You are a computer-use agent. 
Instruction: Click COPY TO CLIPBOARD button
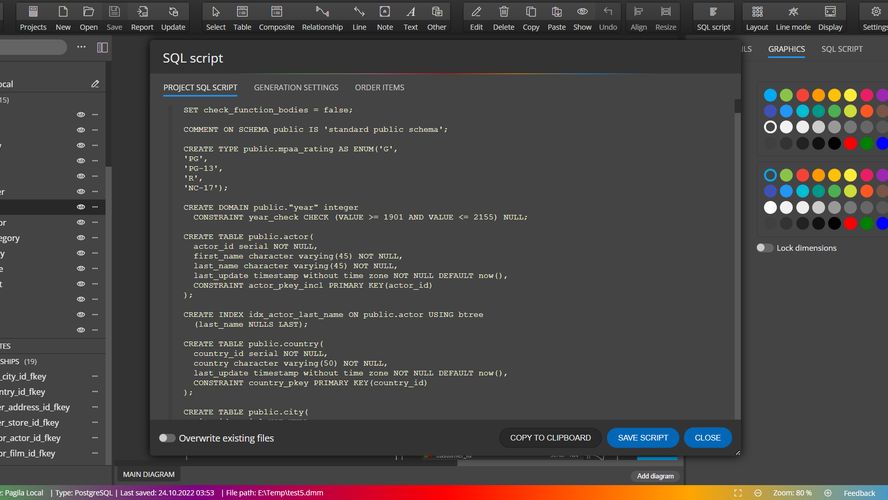click(550, 438)
